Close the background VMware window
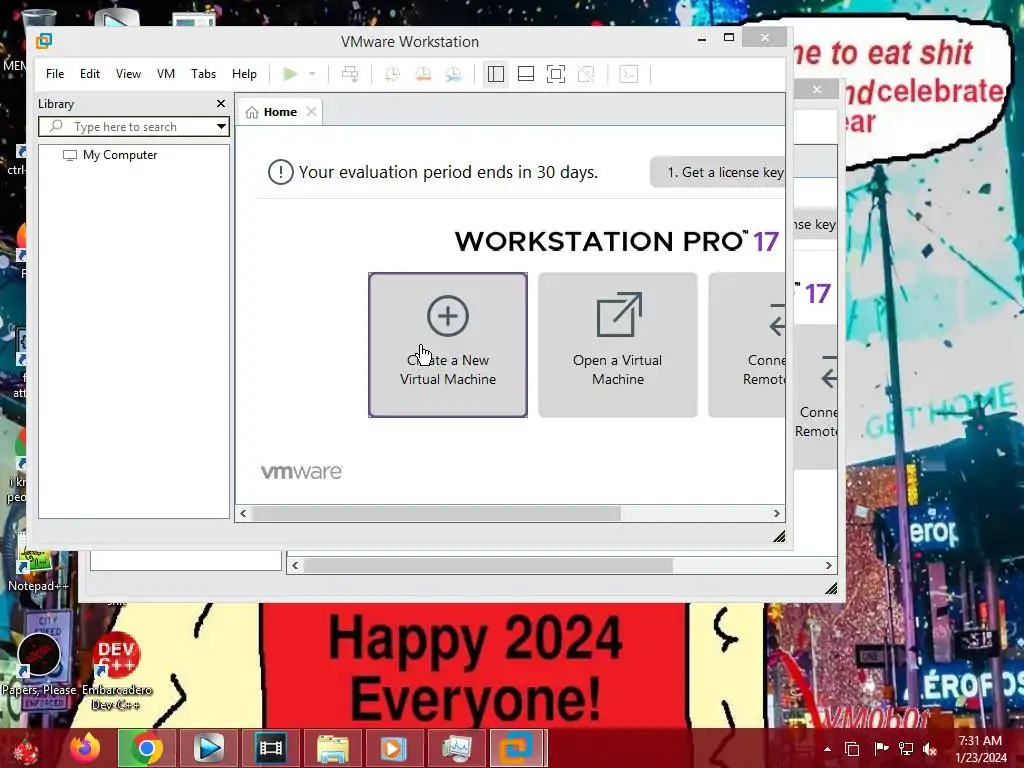Viewport: 1024px width, 768px height. 817,89
